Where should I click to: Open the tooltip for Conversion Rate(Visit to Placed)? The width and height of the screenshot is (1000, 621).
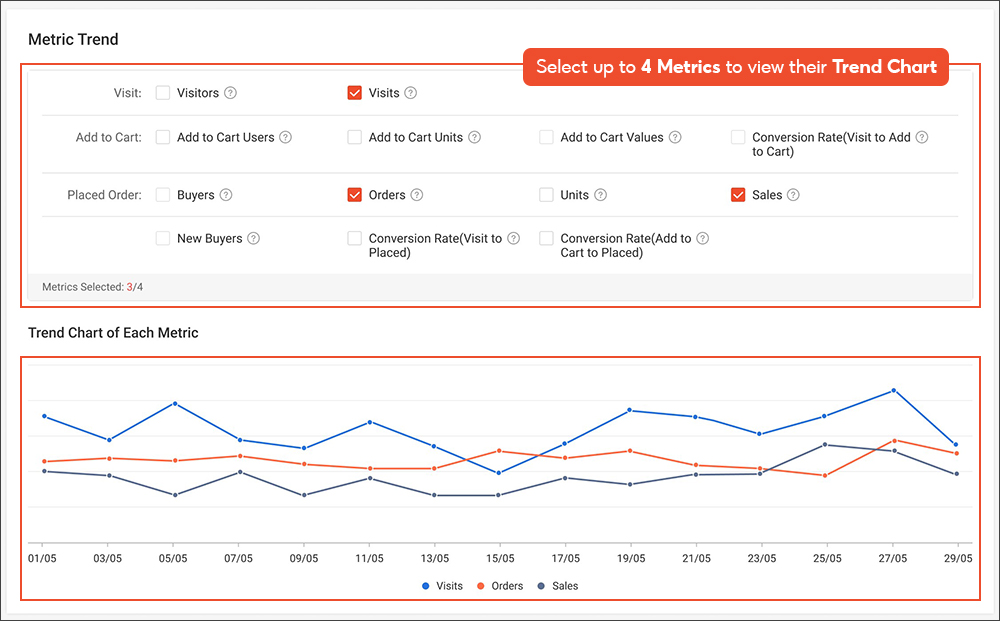pos(513,238)
